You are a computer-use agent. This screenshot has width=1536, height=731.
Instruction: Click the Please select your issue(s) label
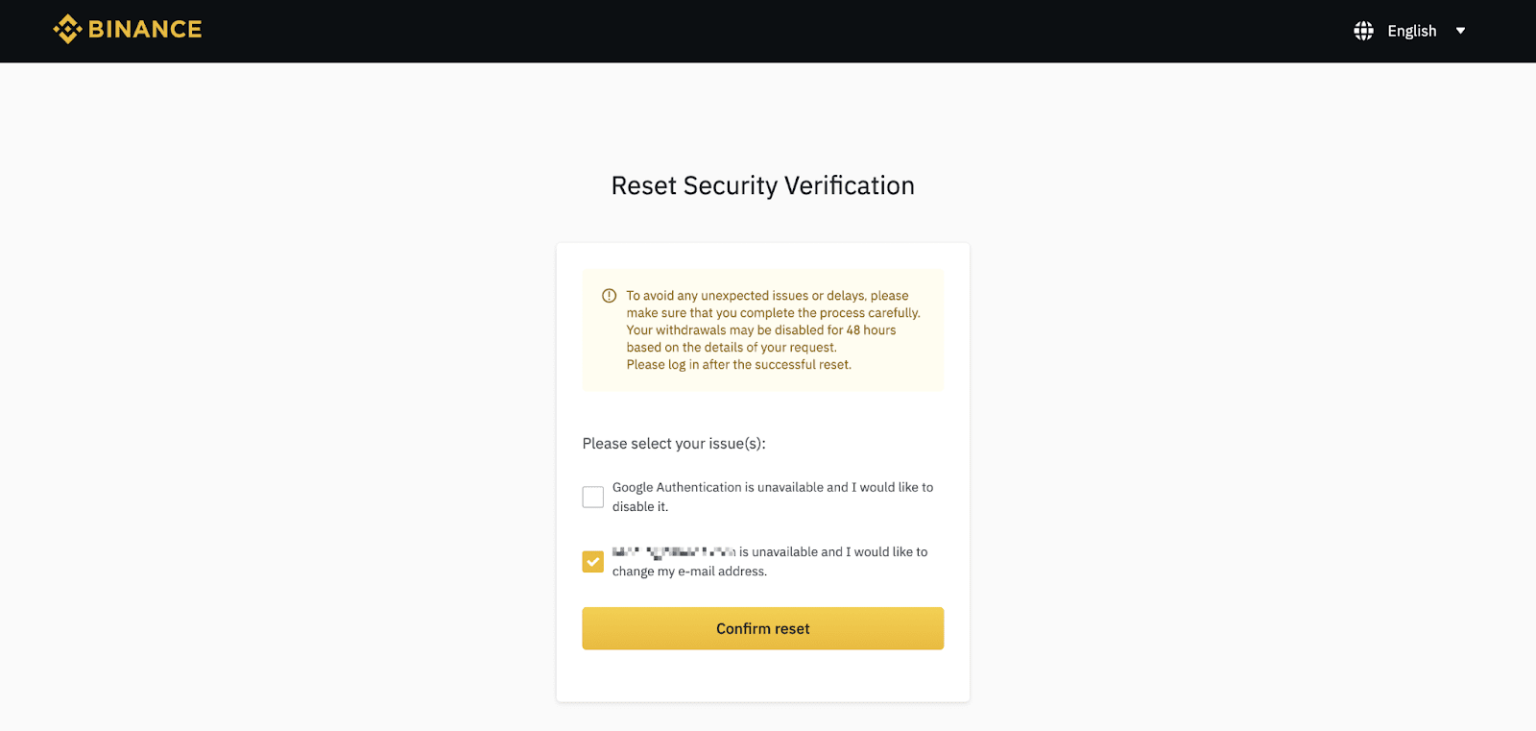(673, 443)
